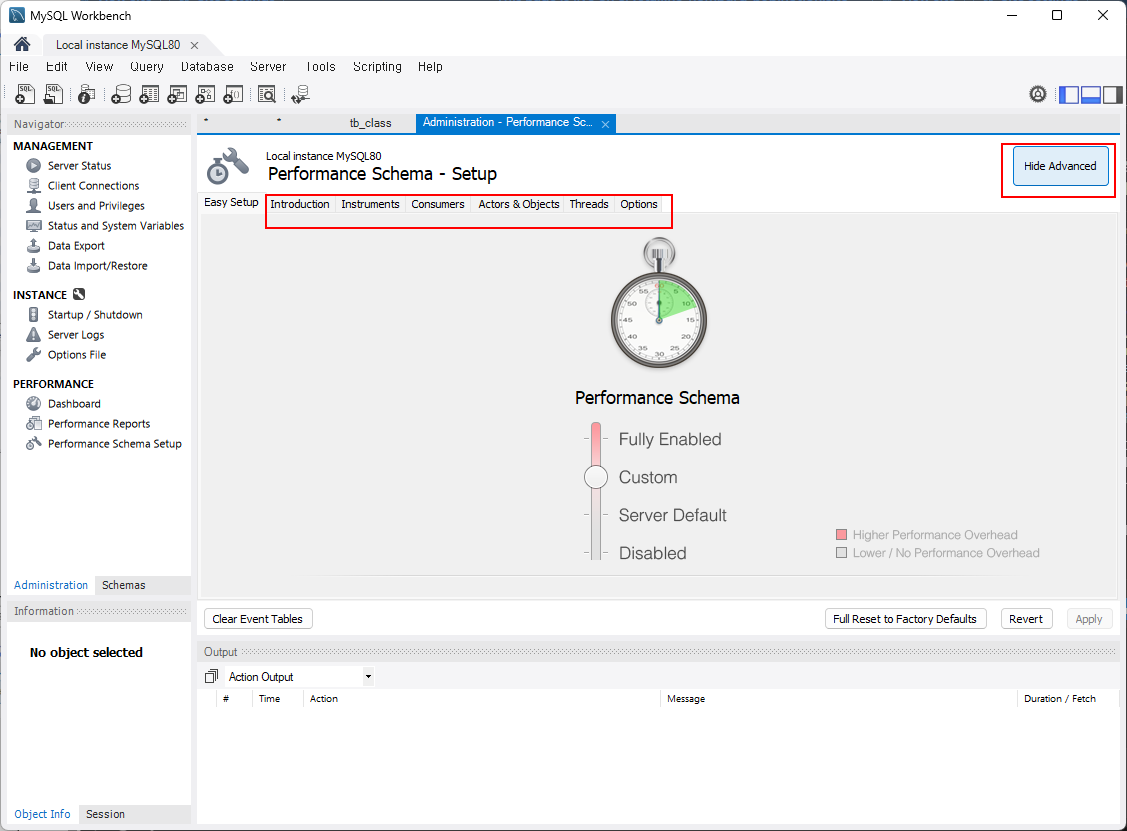Switch to the Easy Setup tab
This screenshot has height=831, width=1127.
click(231, 203)
